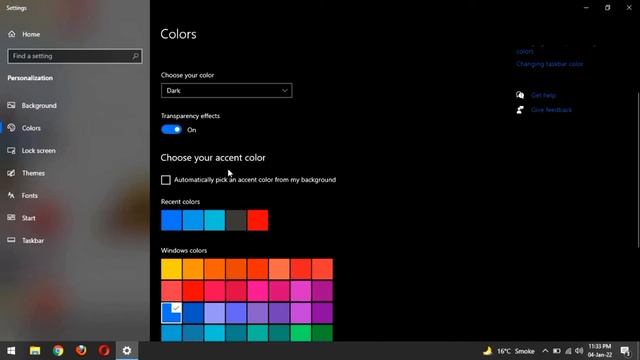Image resolution: width=640 pixels, height=360 pixels.
Task: Enable automatically pick accent color checkbox
Action: click(166, 180)
